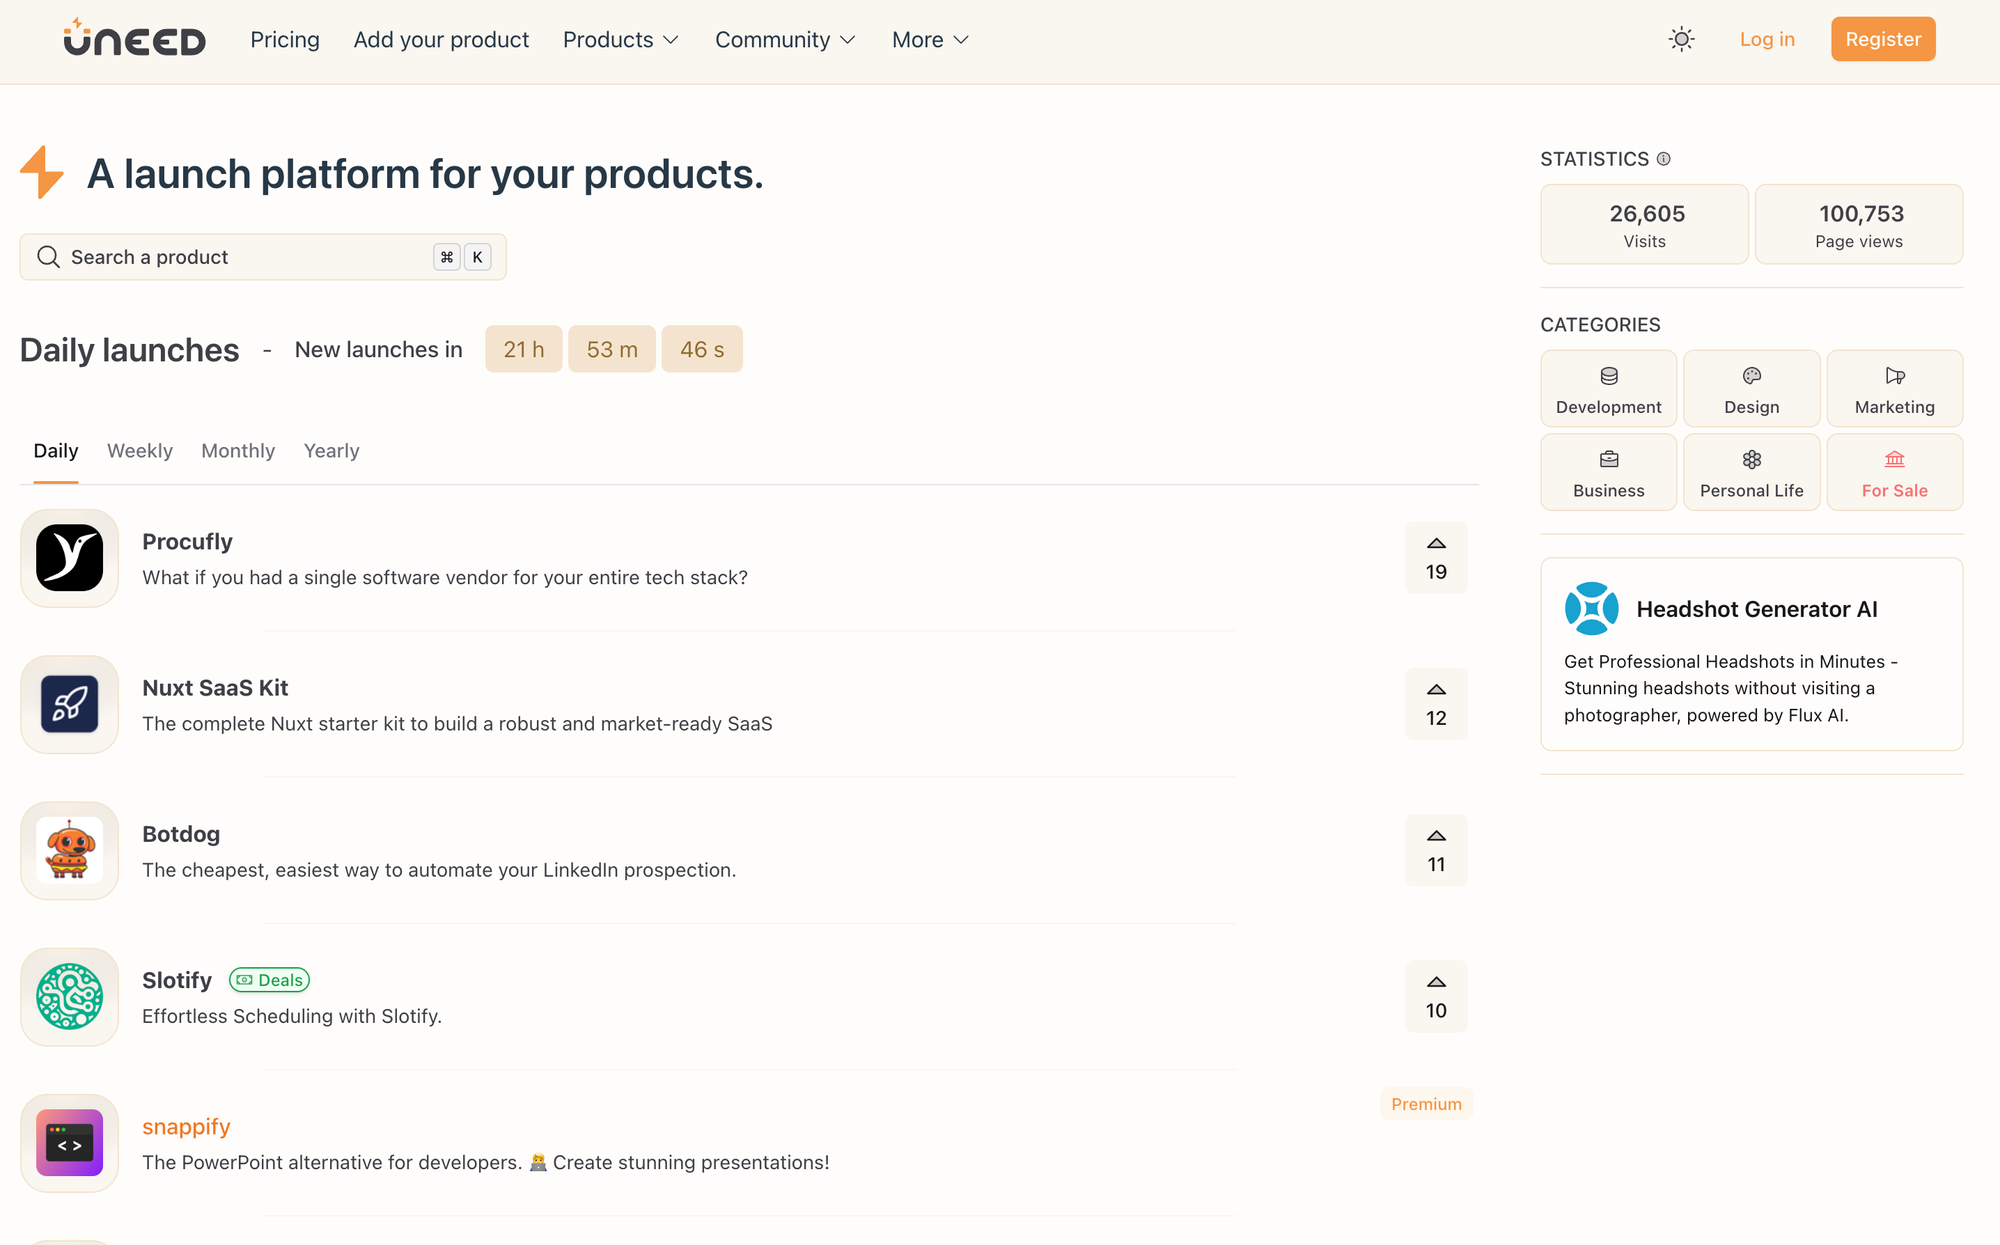Open the Marketing category

[1895, 389]
